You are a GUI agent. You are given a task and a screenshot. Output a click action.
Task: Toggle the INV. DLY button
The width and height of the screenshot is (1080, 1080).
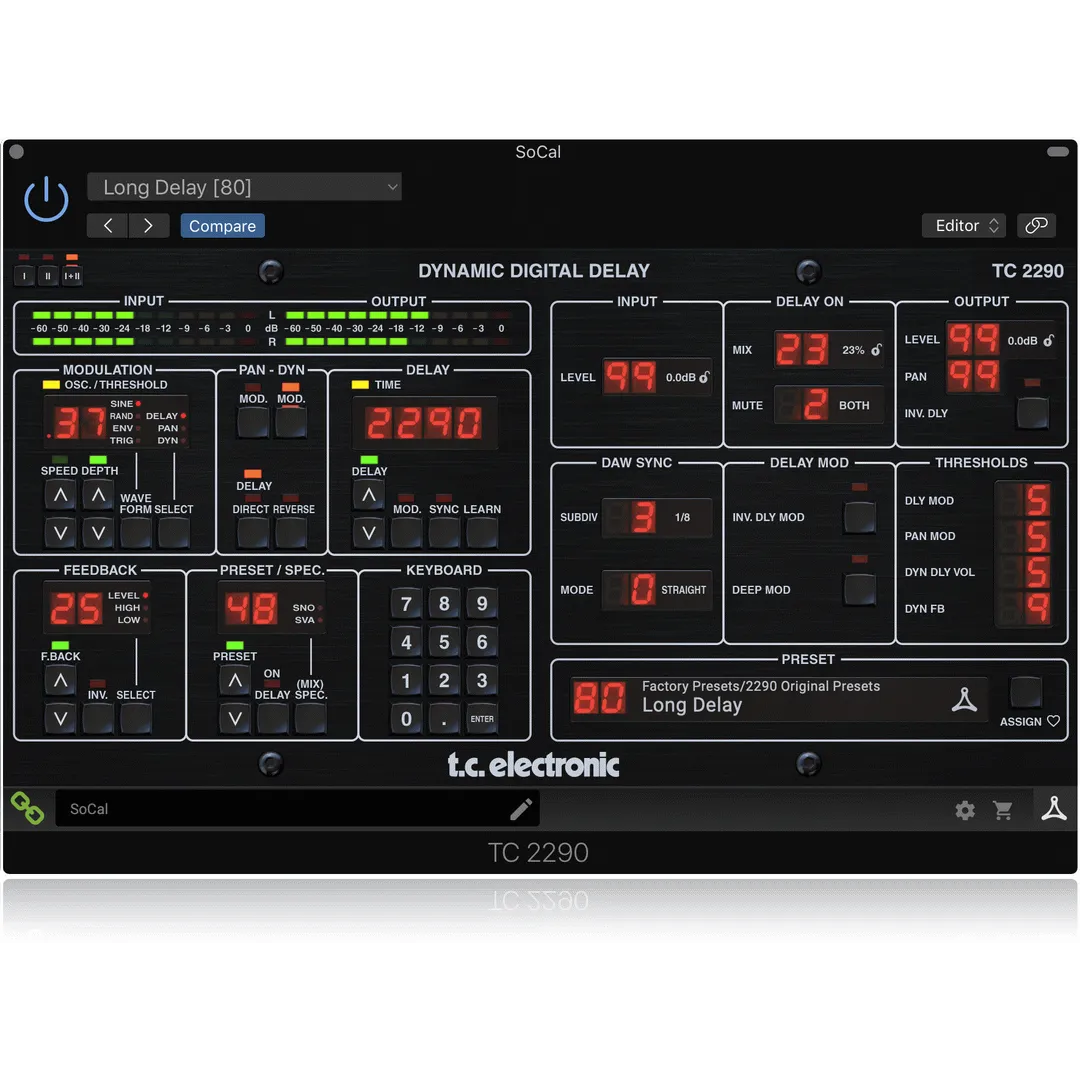(1032, 413)
